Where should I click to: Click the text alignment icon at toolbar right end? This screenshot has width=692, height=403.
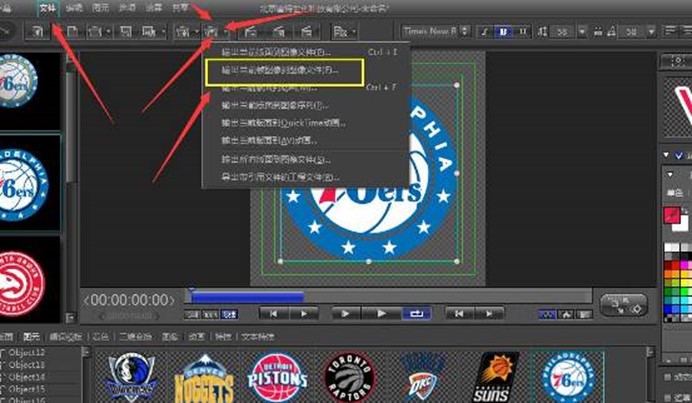[x=671, y=31]
